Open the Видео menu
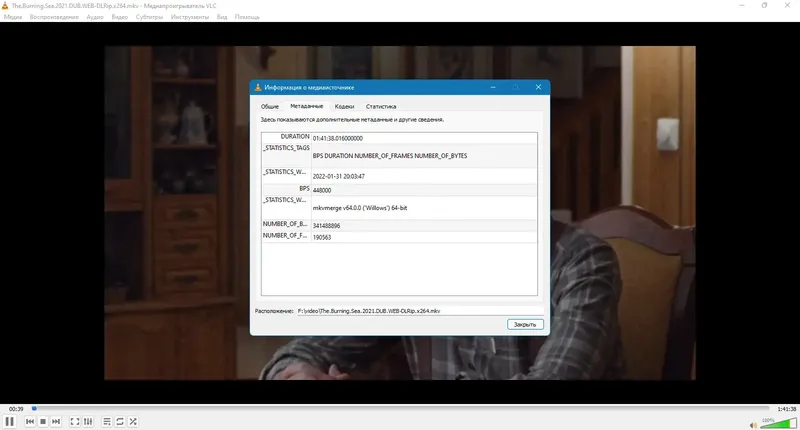The height and width of the screenshot is (430, 800). (120, 17)
